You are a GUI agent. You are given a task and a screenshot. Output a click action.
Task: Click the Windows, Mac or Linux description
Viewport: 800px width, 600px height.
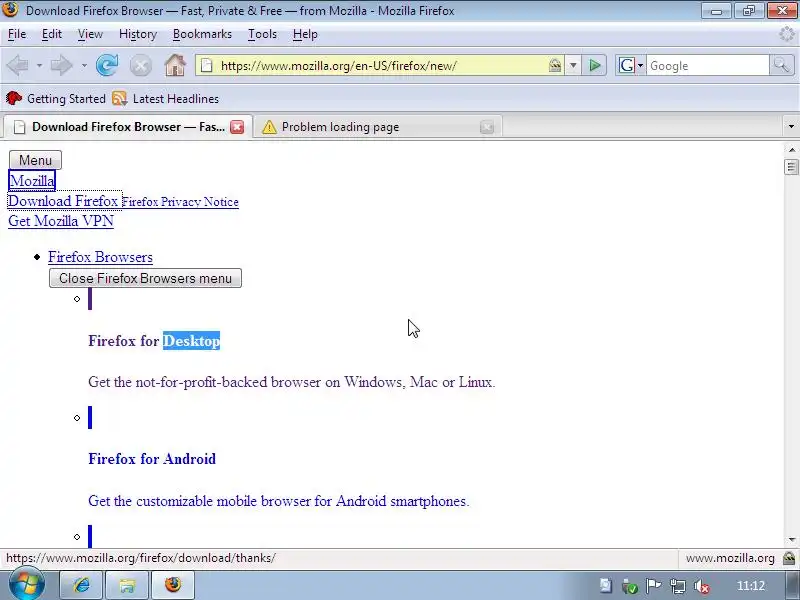292,382
